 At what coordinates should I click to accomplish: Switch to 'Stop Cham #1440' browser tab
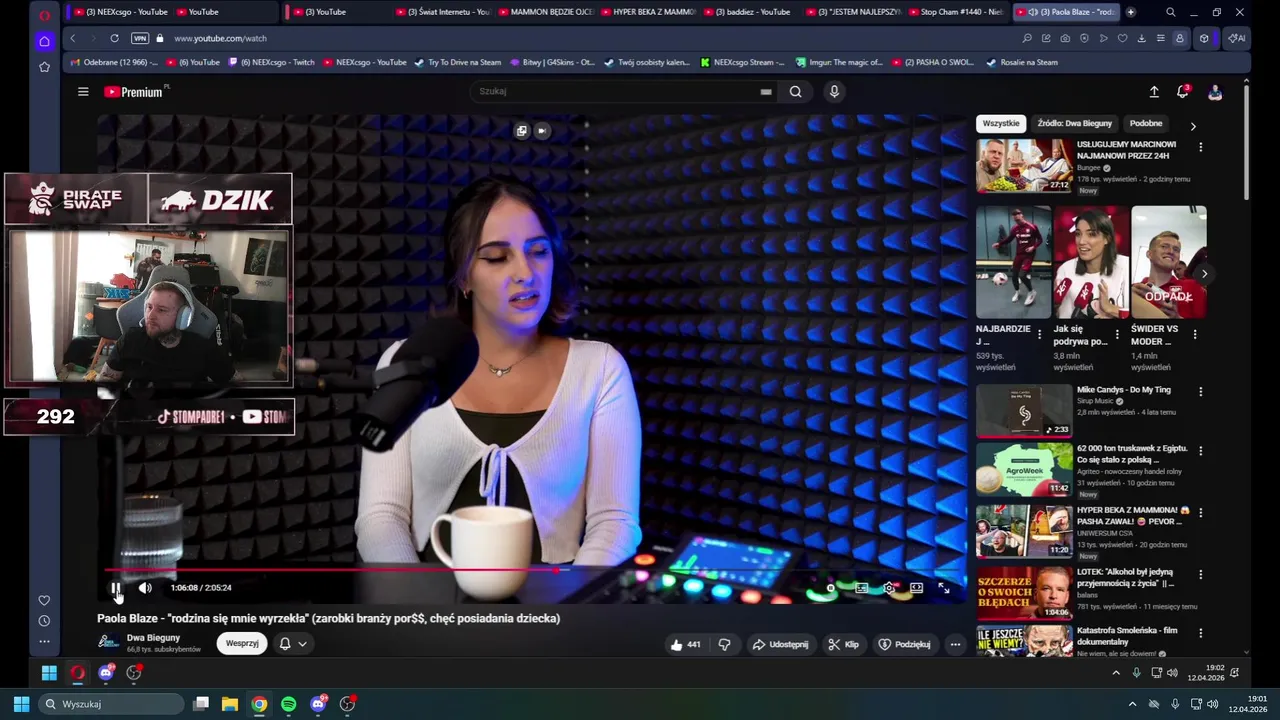pos(955,12)
